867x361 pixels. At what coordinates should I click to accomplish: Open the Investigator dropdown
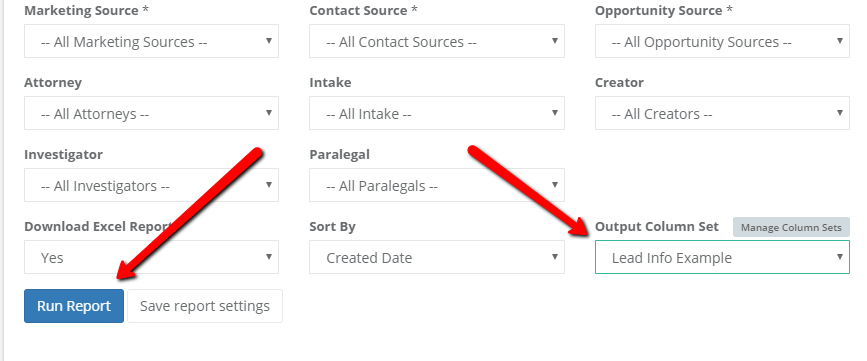151,185
